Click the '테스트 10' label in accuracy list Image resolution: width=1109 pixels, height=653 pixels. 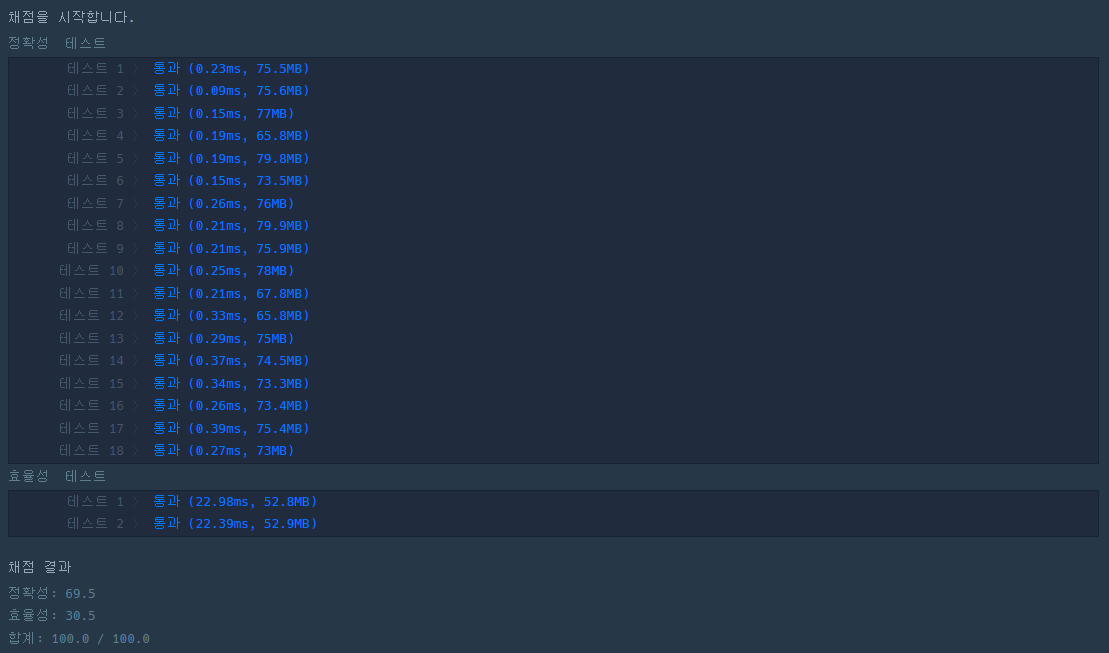point(91,270)
